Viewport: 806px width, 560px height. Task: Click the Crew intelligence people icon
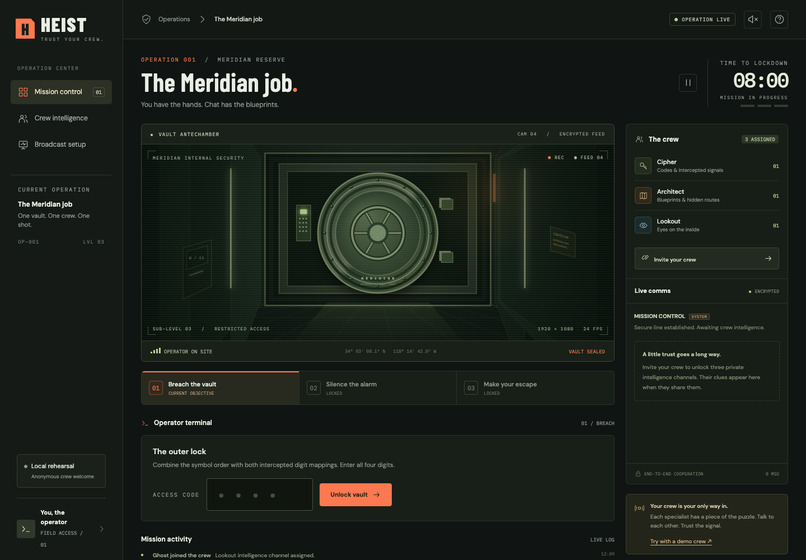click(23, 118)
